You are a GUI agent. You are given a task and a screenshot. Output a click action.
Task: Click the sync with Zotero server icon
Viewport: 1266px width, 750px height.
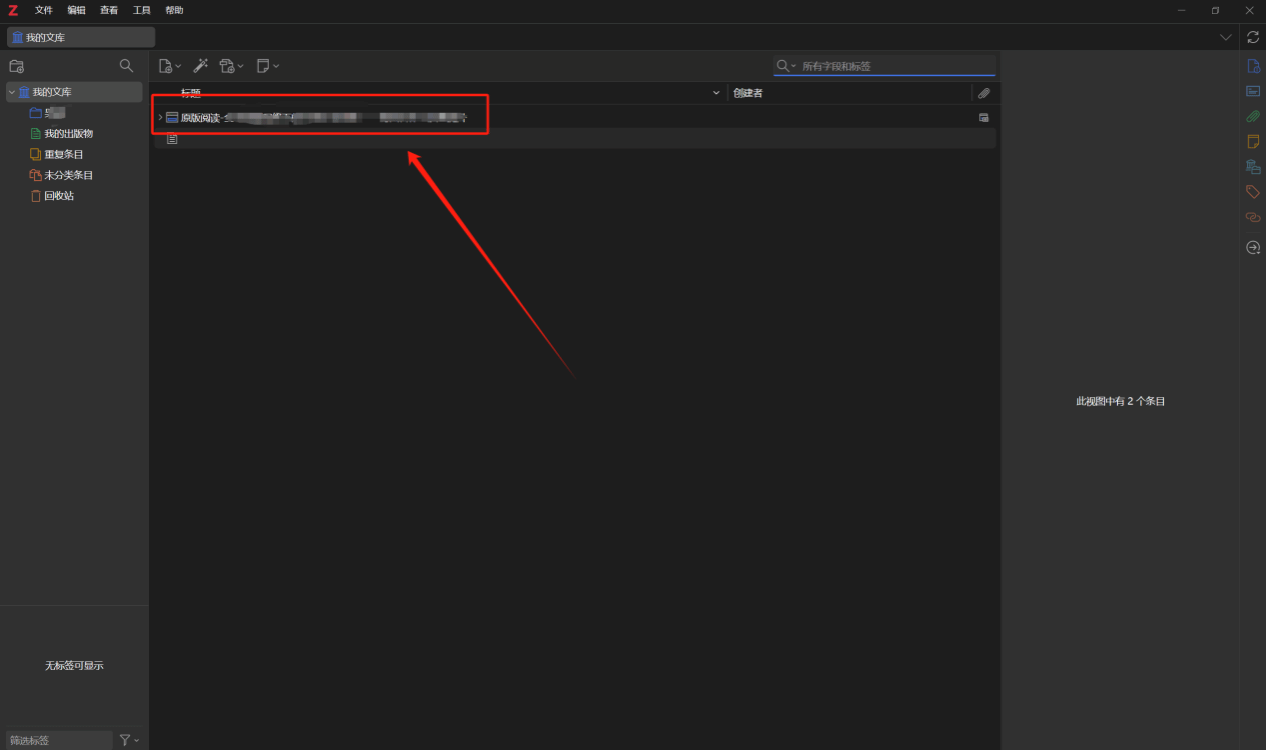tap(1253, 37)
